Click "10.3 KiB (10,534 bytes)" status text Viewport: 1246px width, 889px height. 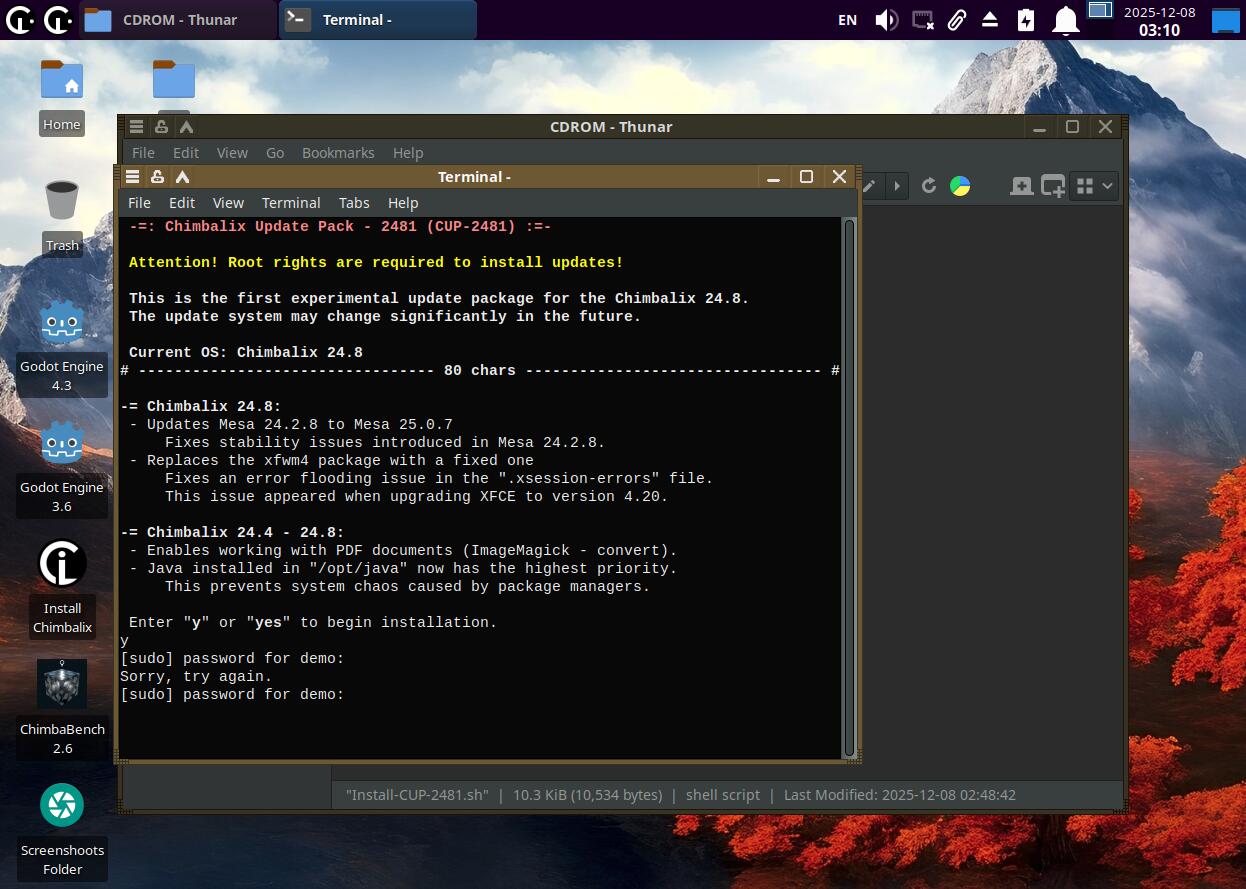tap(587, 795)
